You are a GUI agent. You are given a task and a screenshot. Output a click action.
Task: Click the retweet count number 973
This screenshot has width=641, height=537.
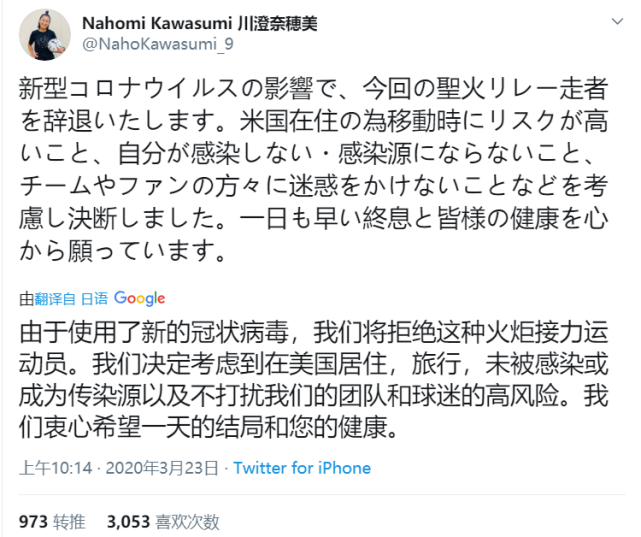point(33,520)
